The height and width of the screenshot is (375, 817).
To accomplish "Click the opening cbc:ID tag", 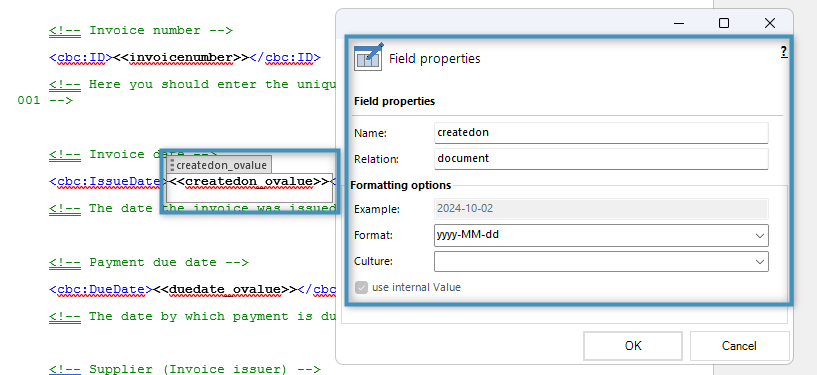I will tap(81, 57).
